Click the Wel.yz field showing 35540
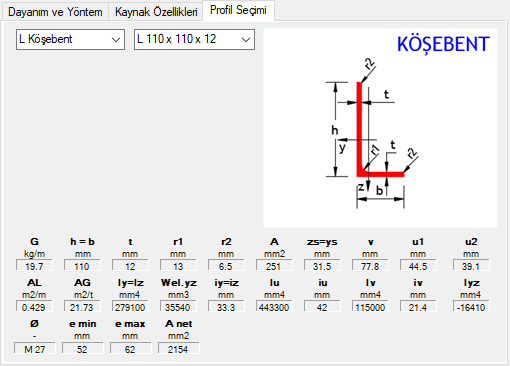This screenshot has height=366, width=510. tap(178, 306)
